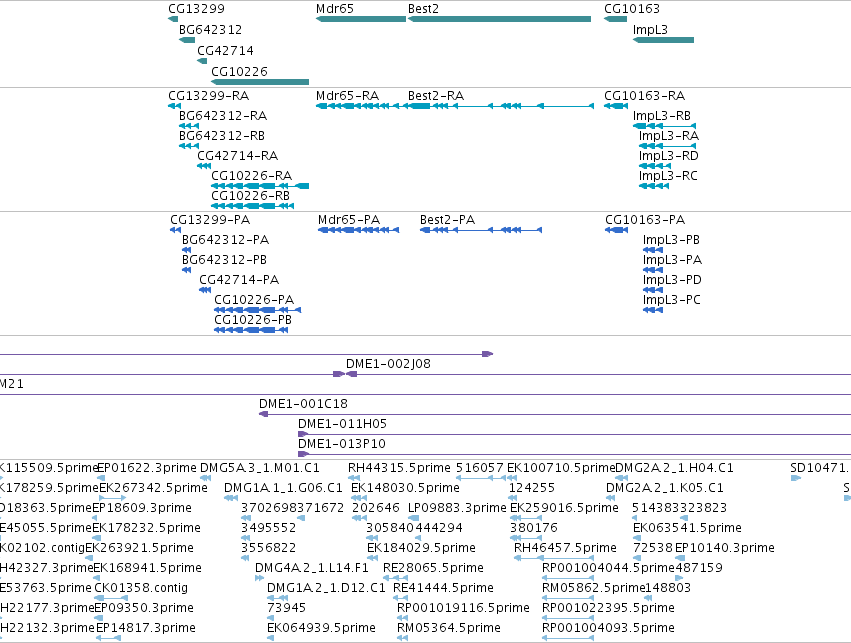Viewport: 851px width, 643px height.
Task: Select the ImpL3-RA transcript label
Action: 669,136
